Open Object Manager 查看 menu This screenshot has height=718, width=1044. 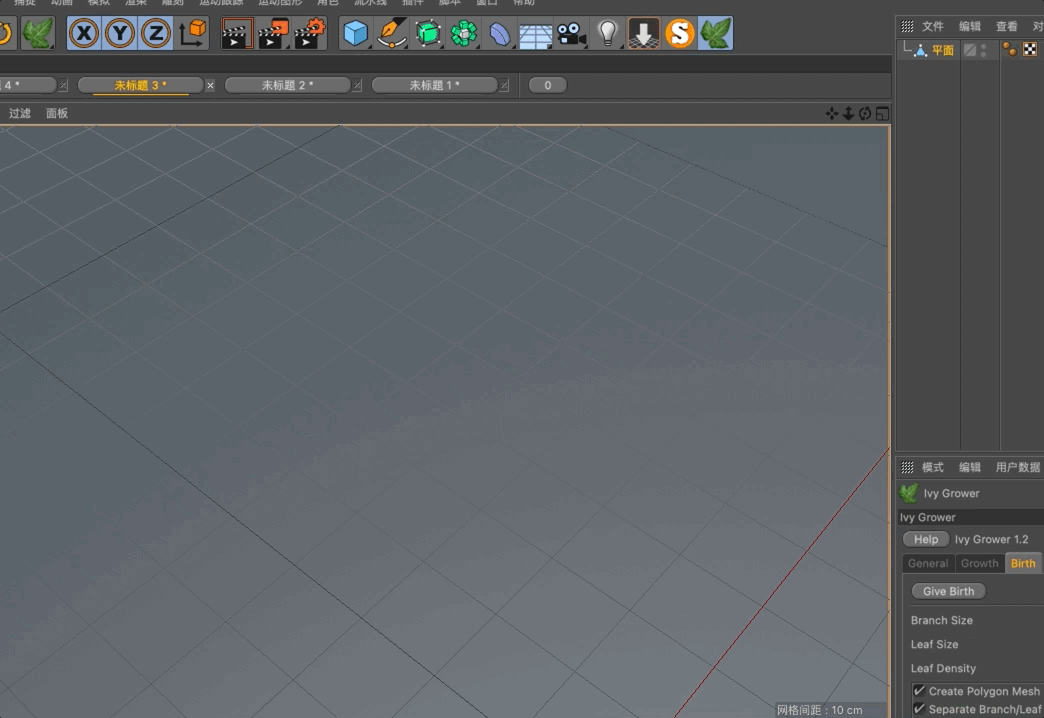pos(1006,27)
